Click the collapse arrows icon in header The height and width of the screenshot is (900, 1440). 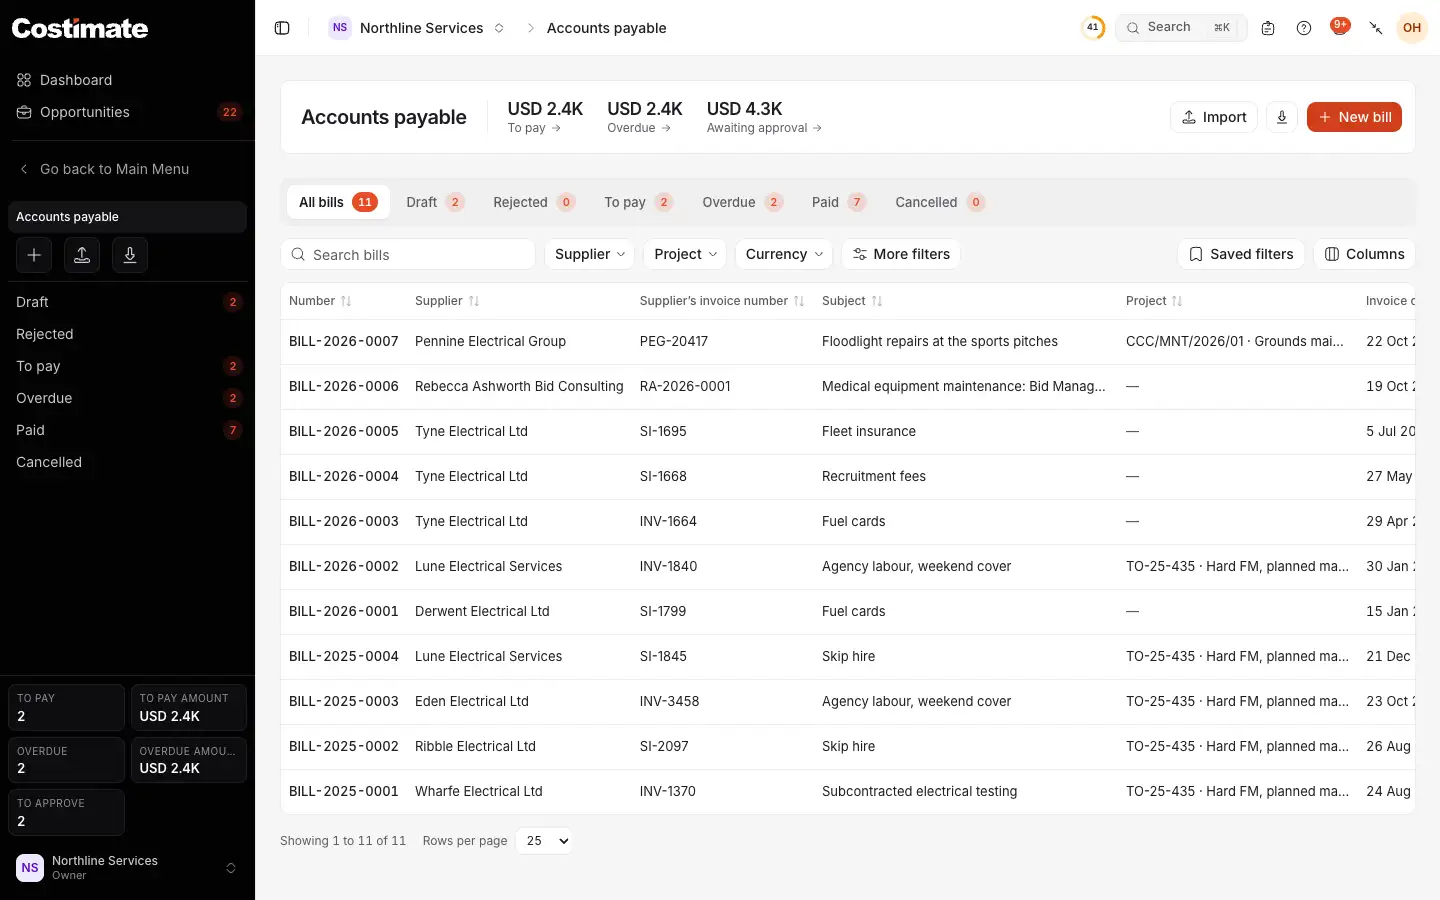click(x=1376, y=28)
